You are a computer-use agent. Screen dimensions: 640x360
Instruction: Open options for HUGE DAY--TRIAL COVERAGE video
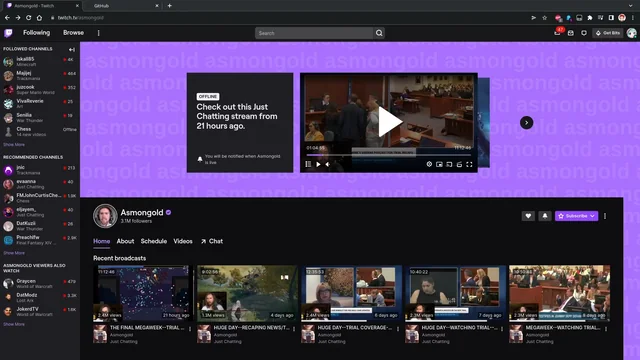pos(398,329)
